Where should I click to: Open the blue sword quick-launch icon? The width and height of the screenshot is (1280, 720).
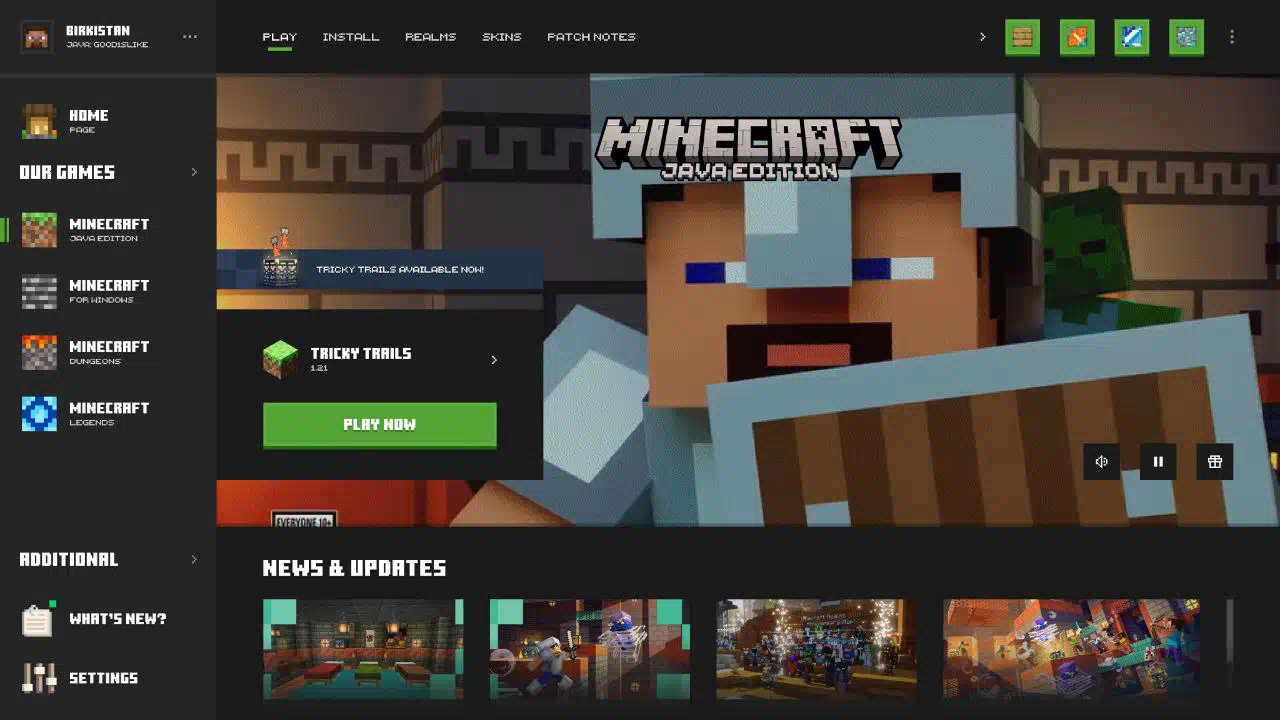[x=1132, y=38]
